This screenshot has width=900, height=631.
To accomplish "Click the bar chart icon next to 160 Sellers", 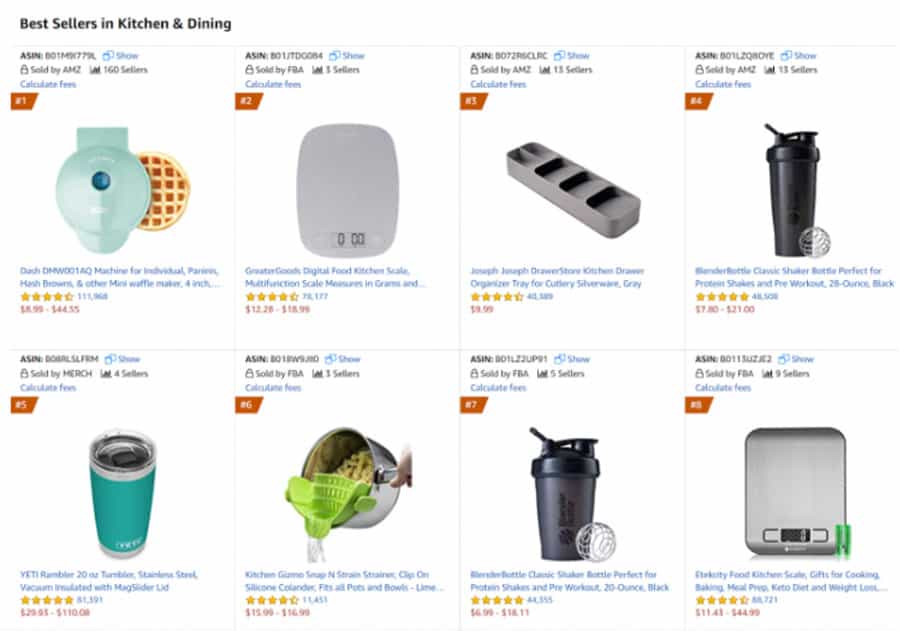I will coord(96,70).
